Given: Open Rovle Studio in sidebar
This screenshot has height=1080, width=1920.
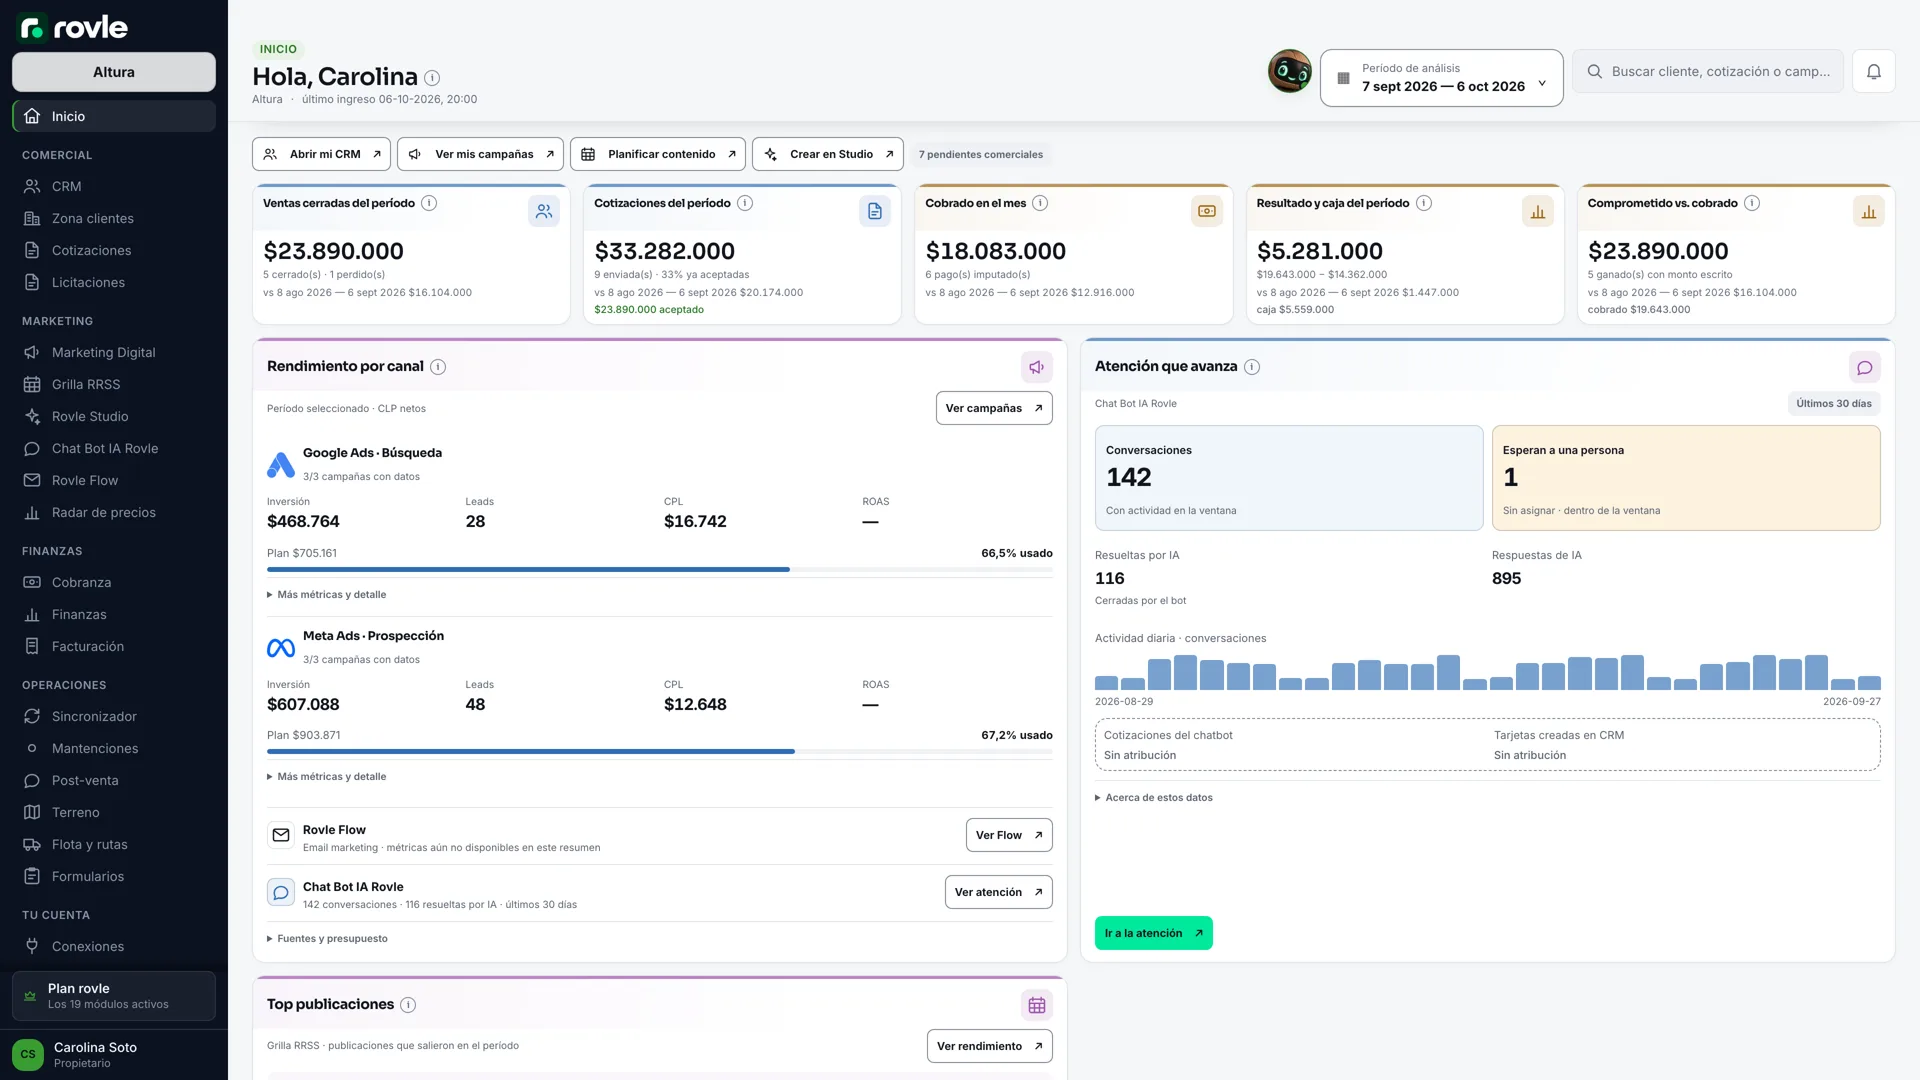Looking at the screenshot, I should coord(114,416).
